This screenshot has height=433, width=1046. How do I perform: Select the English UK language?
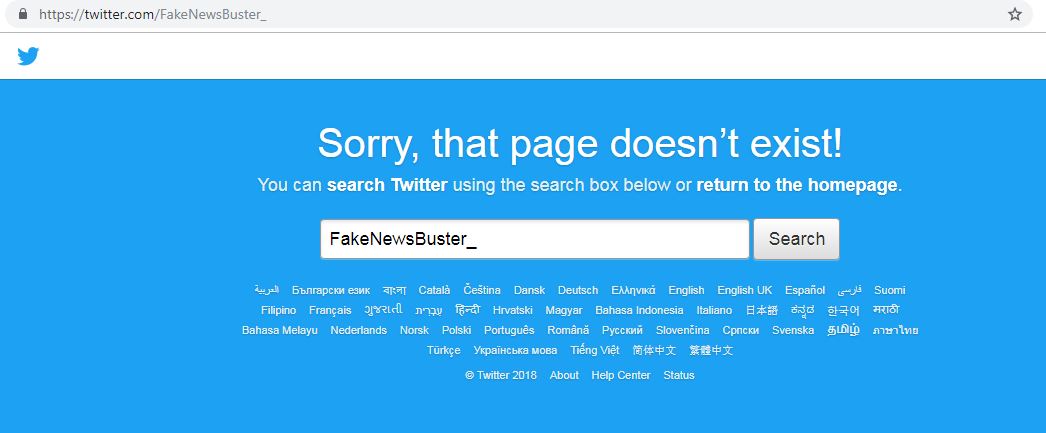(x=744, y=290)
